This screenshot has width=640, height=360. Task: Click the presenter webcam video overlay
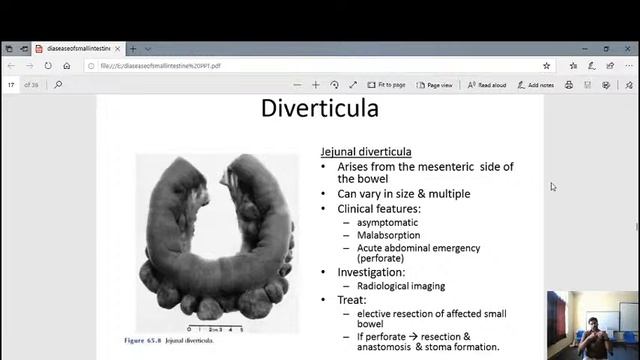593,325
